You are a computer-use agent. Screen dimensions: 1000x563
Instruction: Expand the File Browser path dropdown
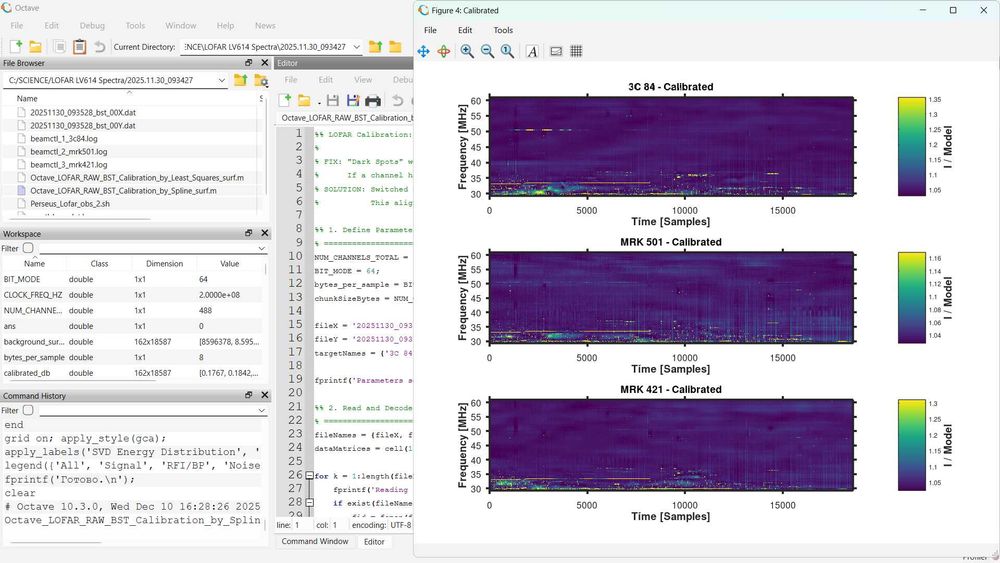[x=222, y=80]
